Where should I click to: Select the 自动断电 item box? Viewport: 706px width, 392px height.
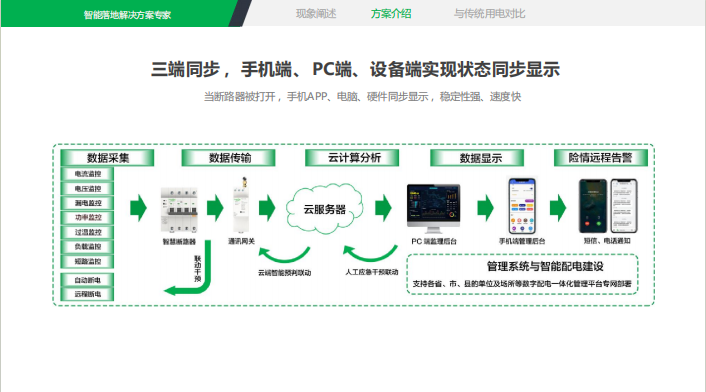pos(87,280)
